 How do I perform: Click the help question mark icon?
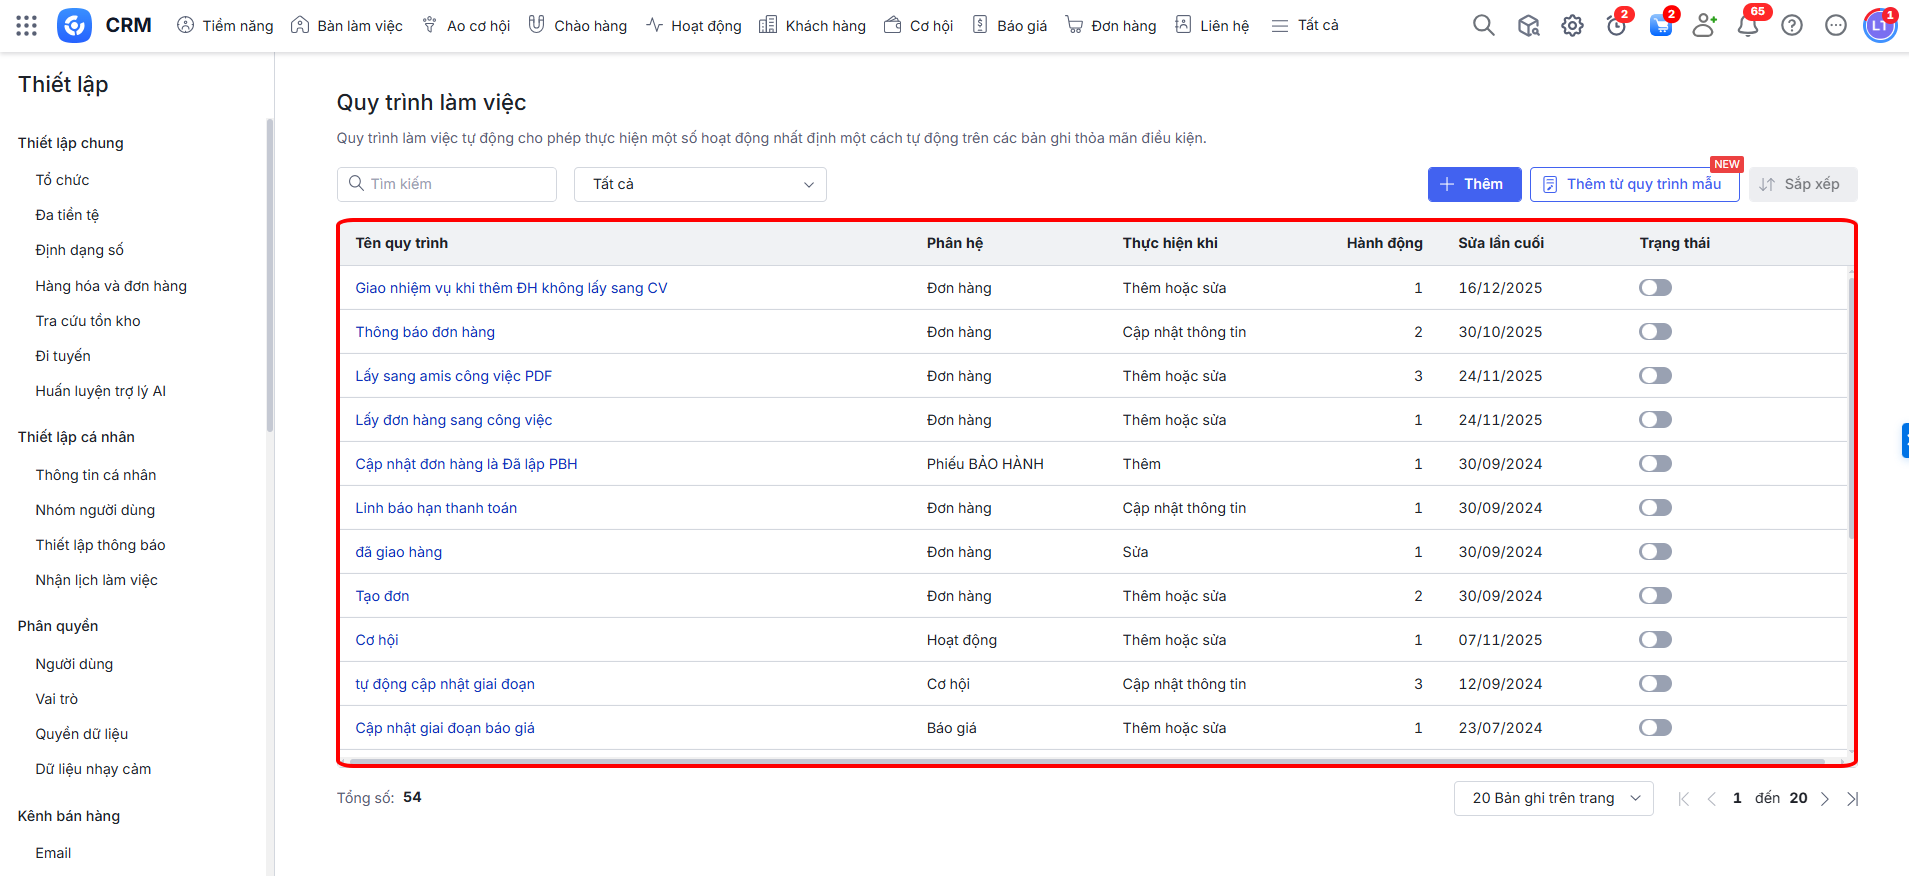[1792, 26]
